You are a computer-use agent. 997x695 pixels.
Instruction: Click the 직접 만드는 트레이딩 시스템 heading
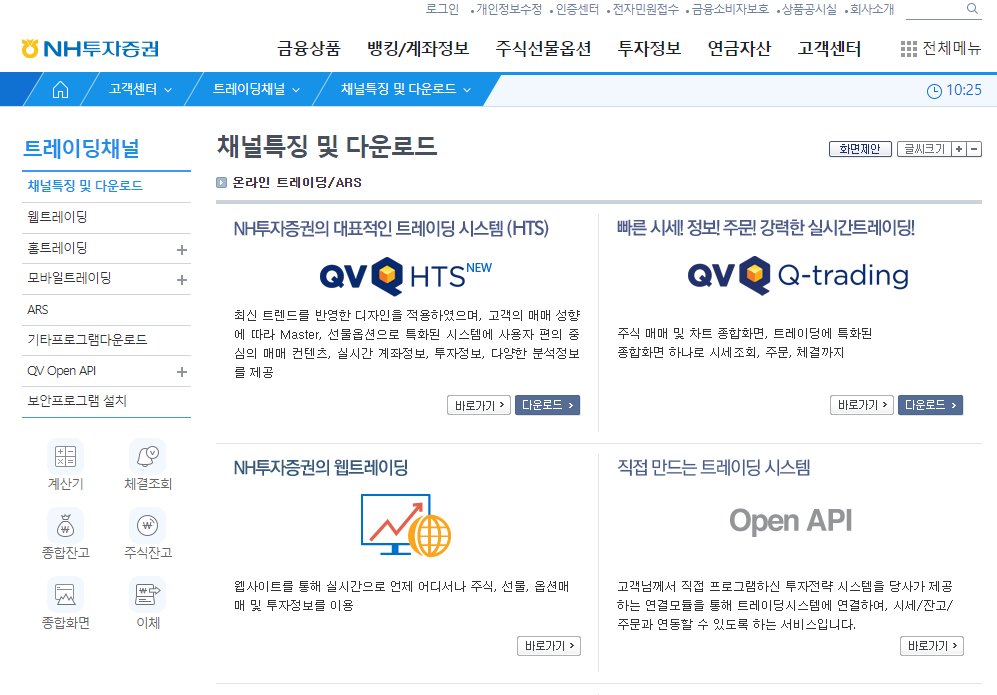pyautogui.click(x=713, y=467)
